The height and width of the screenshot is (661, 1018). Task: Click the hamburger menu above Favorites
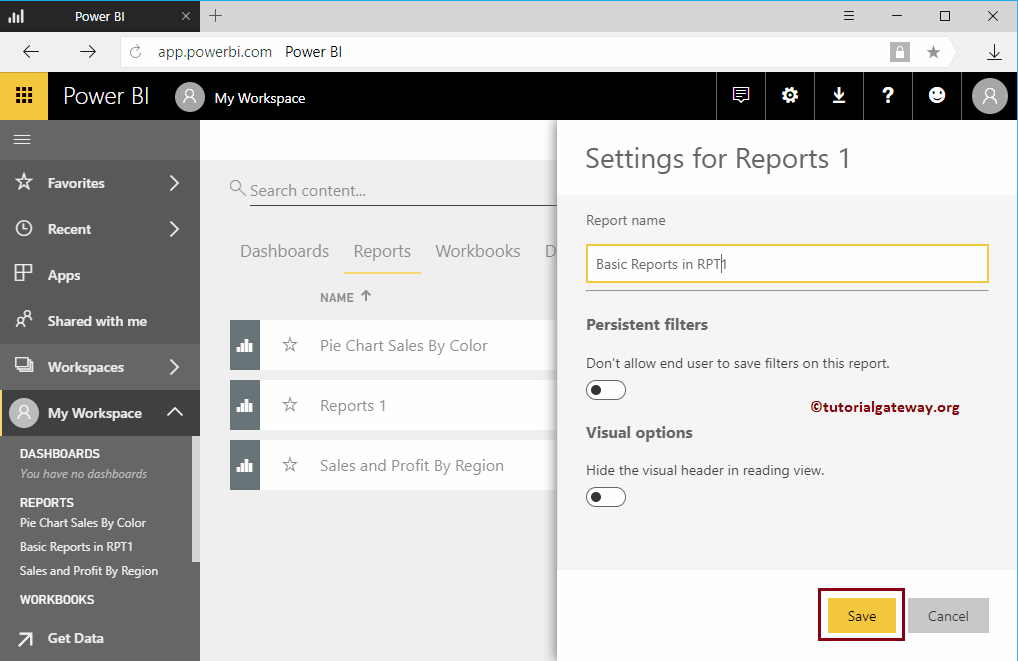[x=22, y=140]
